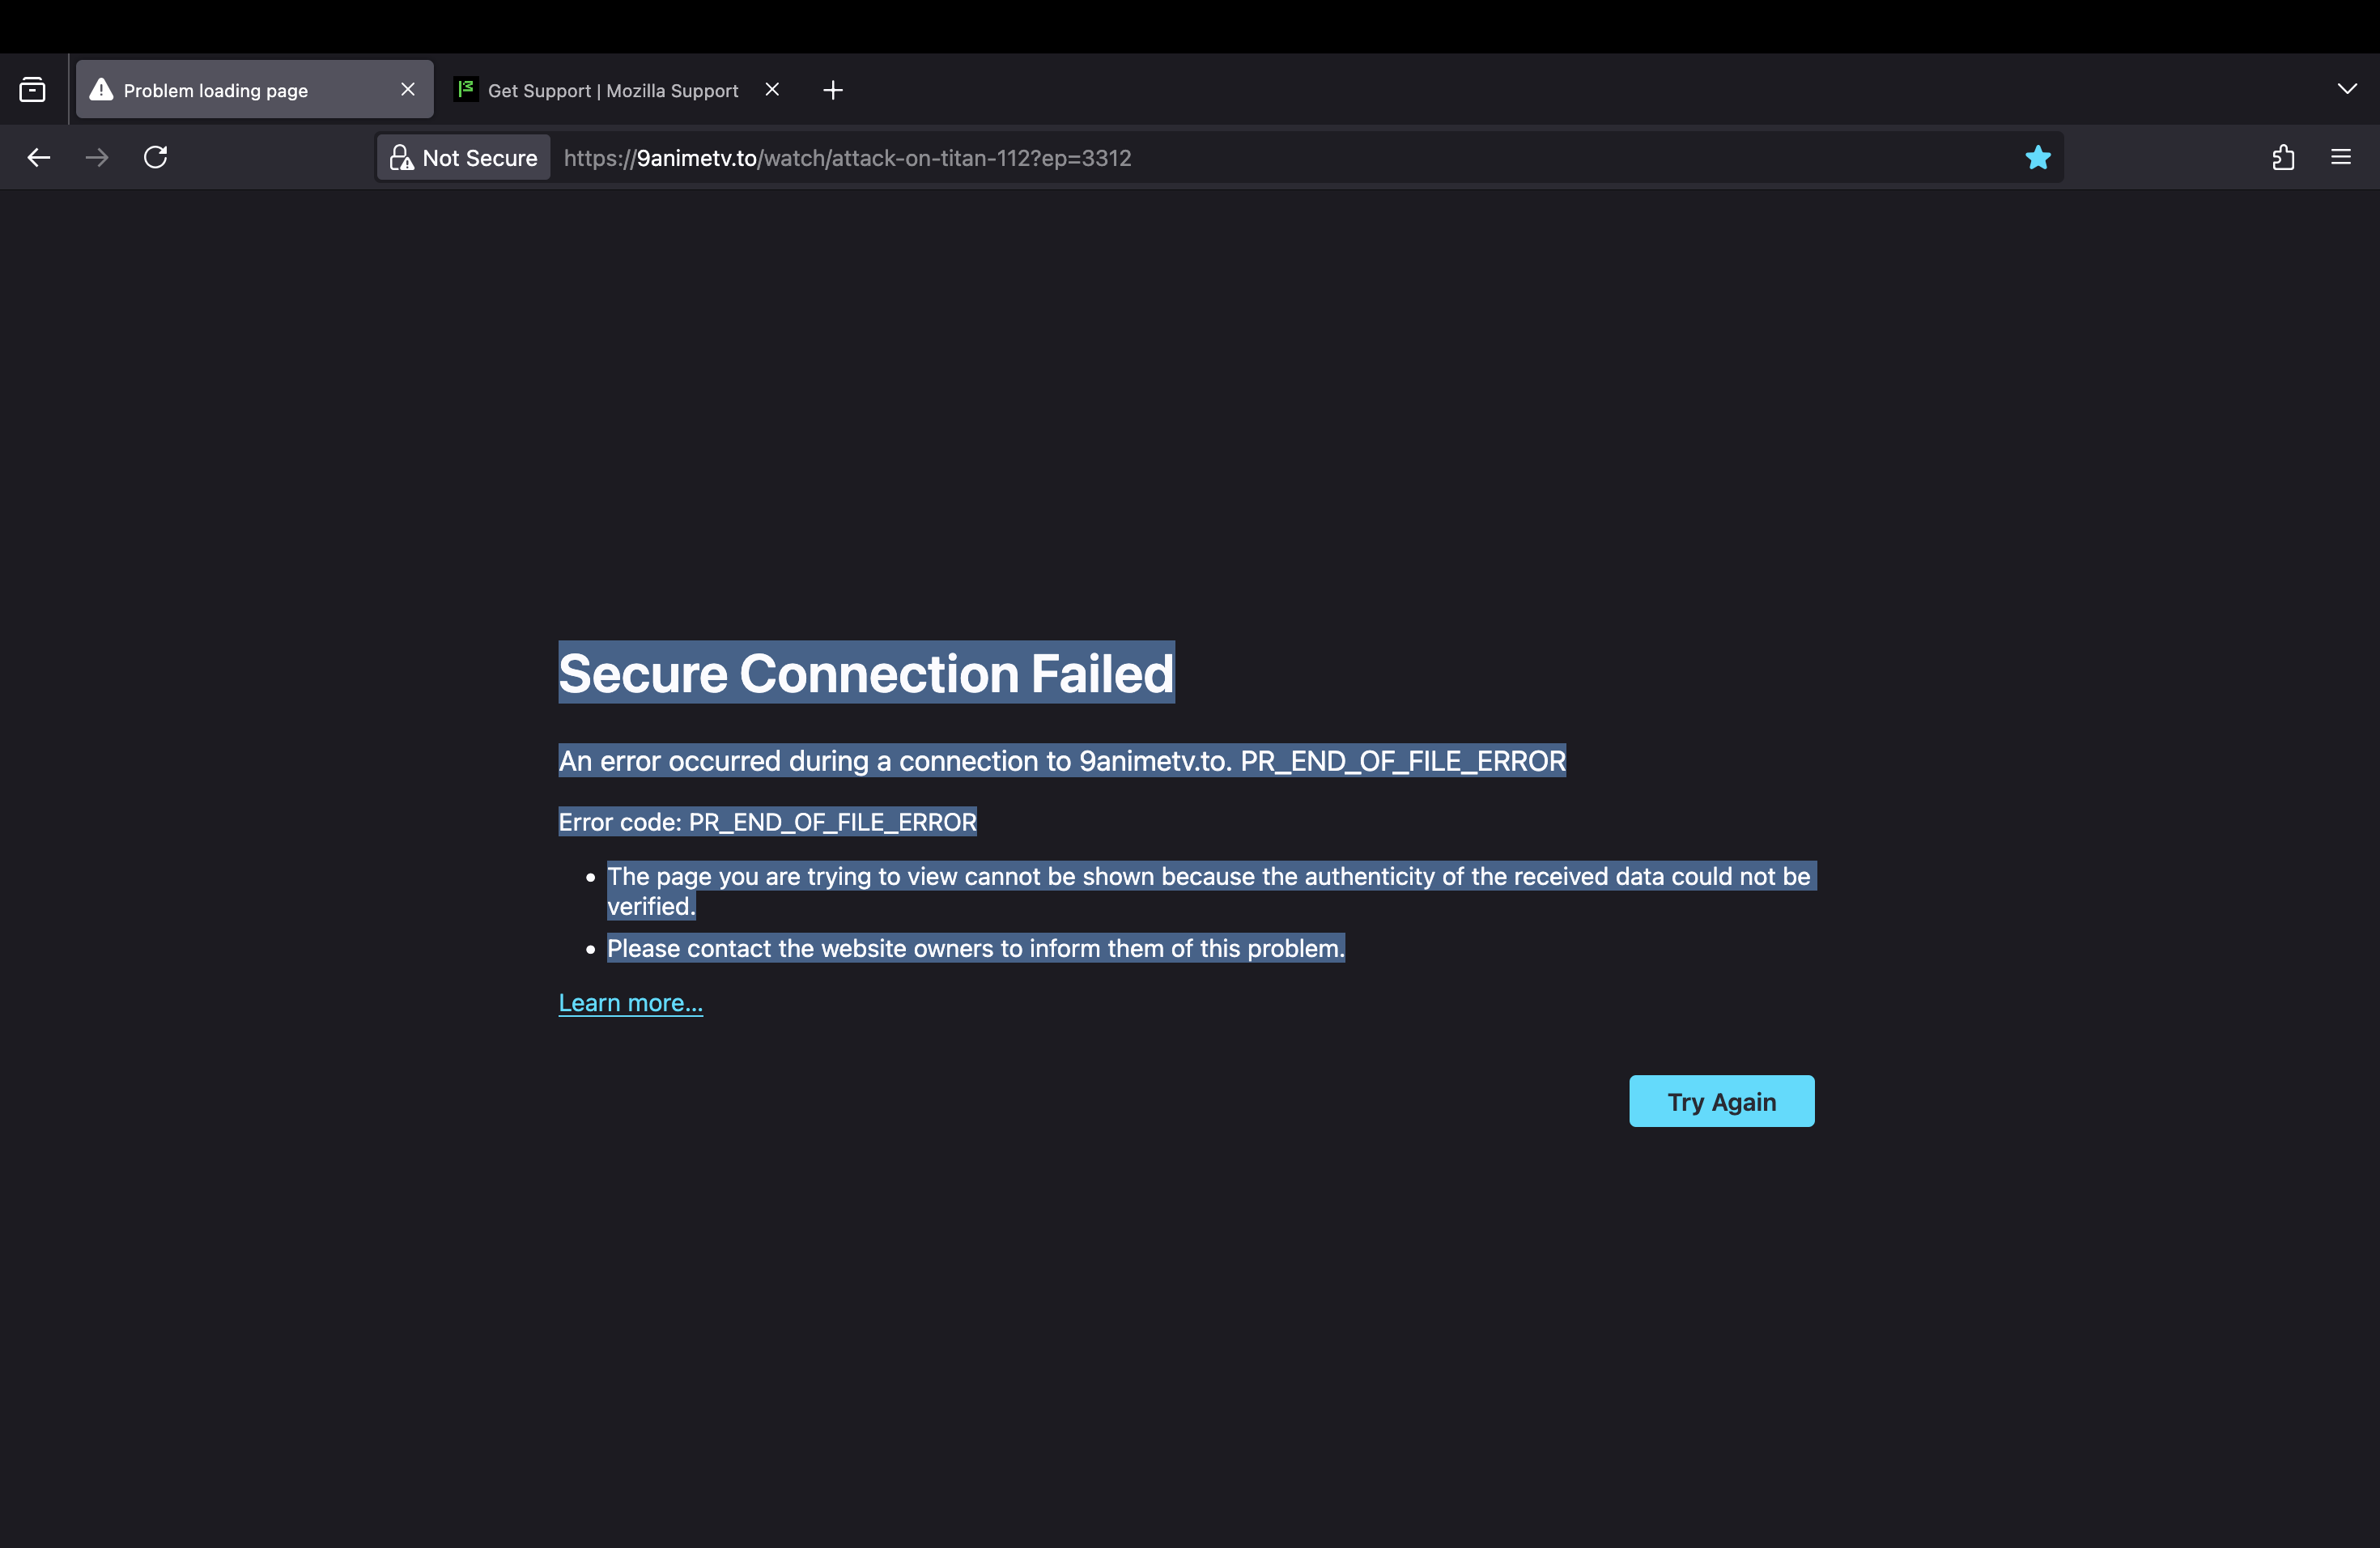This screenshot has height=1548, width=2380.
Task: Open the hamburger application menu
Action: [x=2340, y=157]
